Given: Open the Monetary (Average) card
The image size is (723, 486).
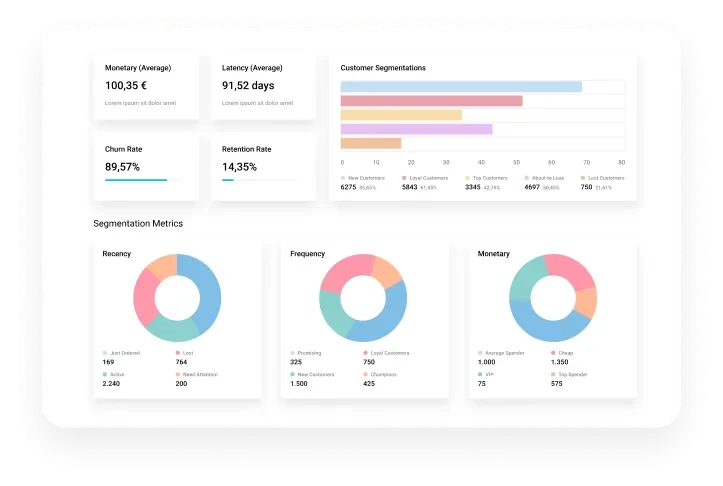Looking at the screenshot, I should pyautogui.click(x=146, y=86).
